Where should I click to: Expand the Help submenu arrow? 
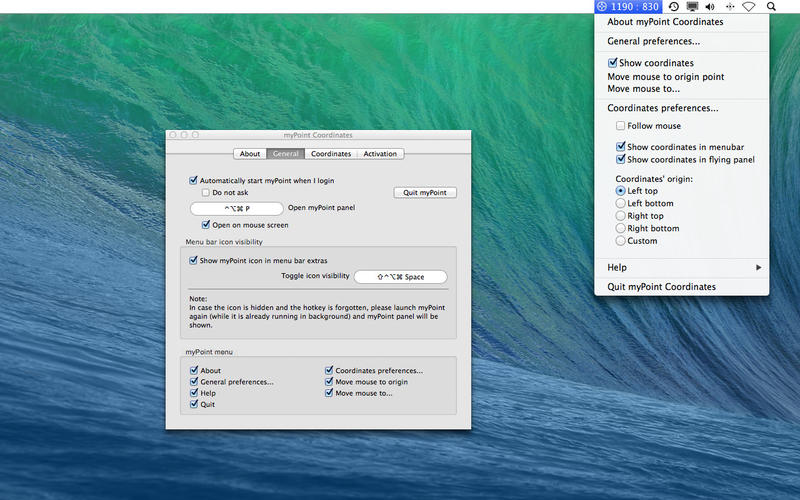tap(759, 267)
